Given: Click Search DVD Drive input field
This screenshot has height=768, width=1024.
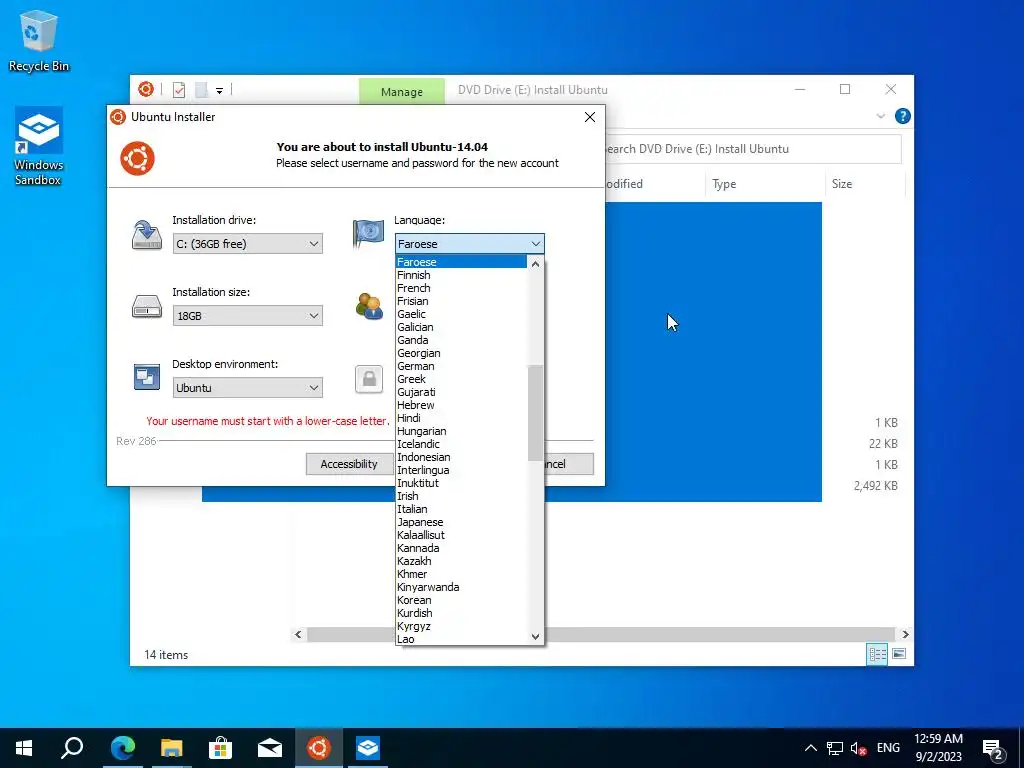Looking at the screenshot, I should coord(751,149).
